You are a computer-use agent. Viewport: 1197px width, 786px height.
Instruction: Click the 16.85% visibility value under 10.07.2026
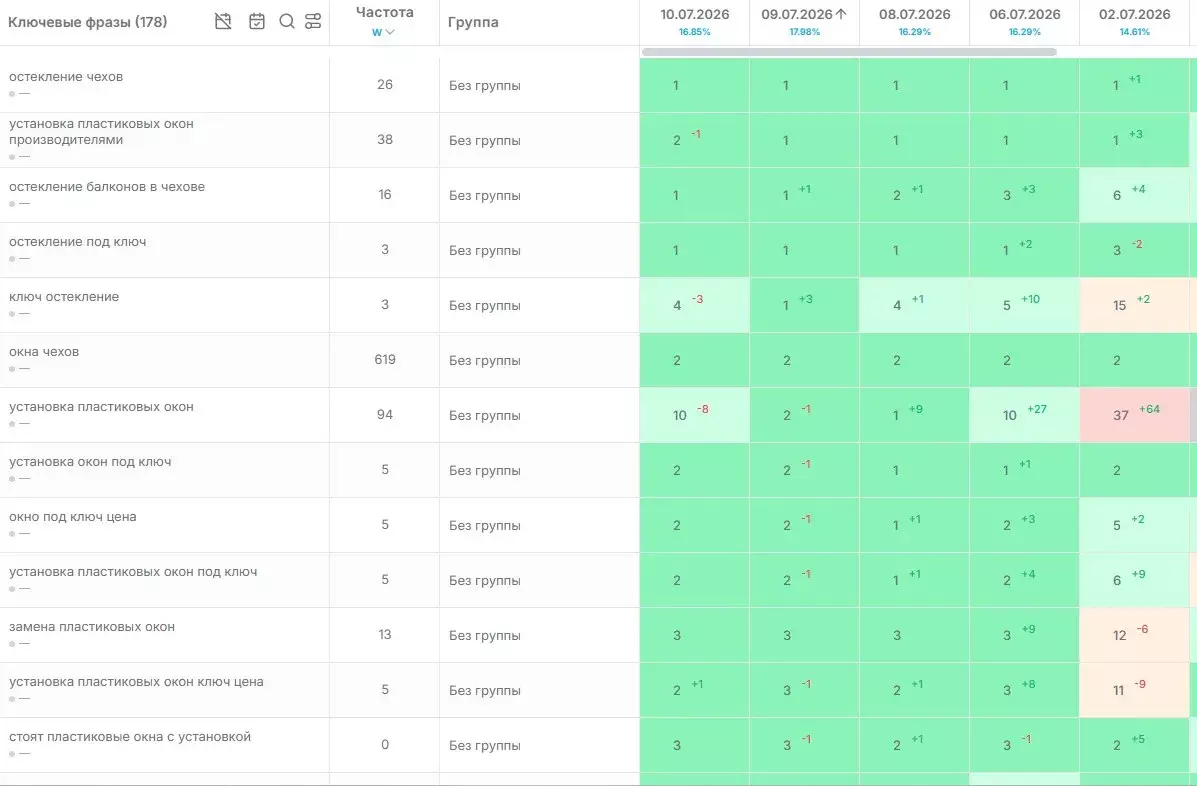pos(695,32)
